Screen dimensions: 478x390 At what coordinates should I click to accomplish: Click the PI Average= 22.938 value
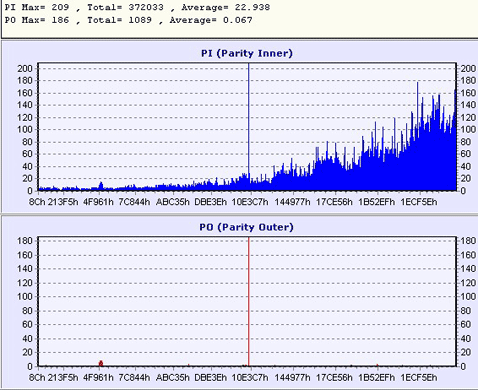tap(226, 7)
